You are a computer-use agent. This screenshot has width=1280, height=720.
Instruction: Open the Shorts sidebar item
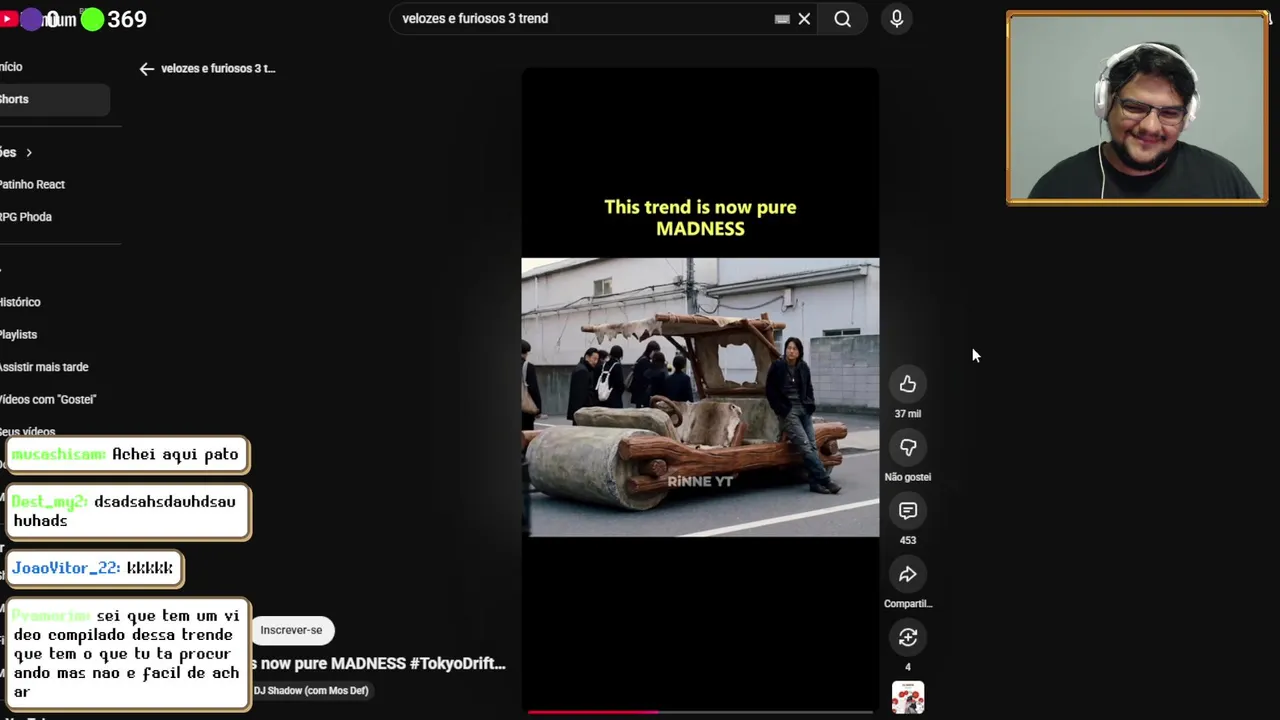click(x=54, y=99)
